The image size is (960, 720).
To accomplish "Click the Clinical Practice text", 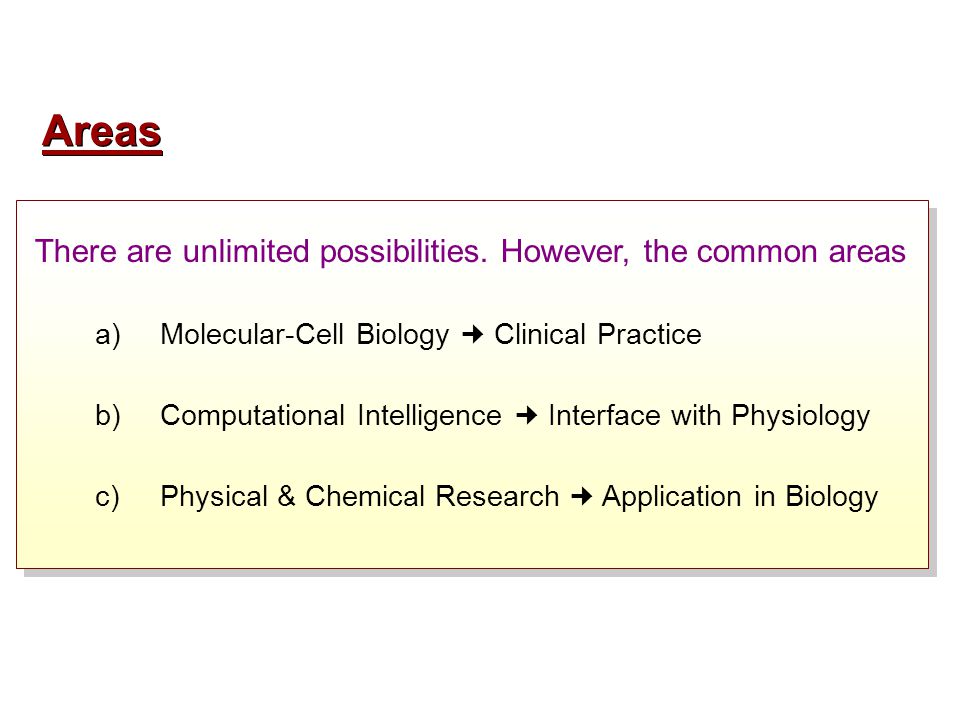I will pos(598,334).
